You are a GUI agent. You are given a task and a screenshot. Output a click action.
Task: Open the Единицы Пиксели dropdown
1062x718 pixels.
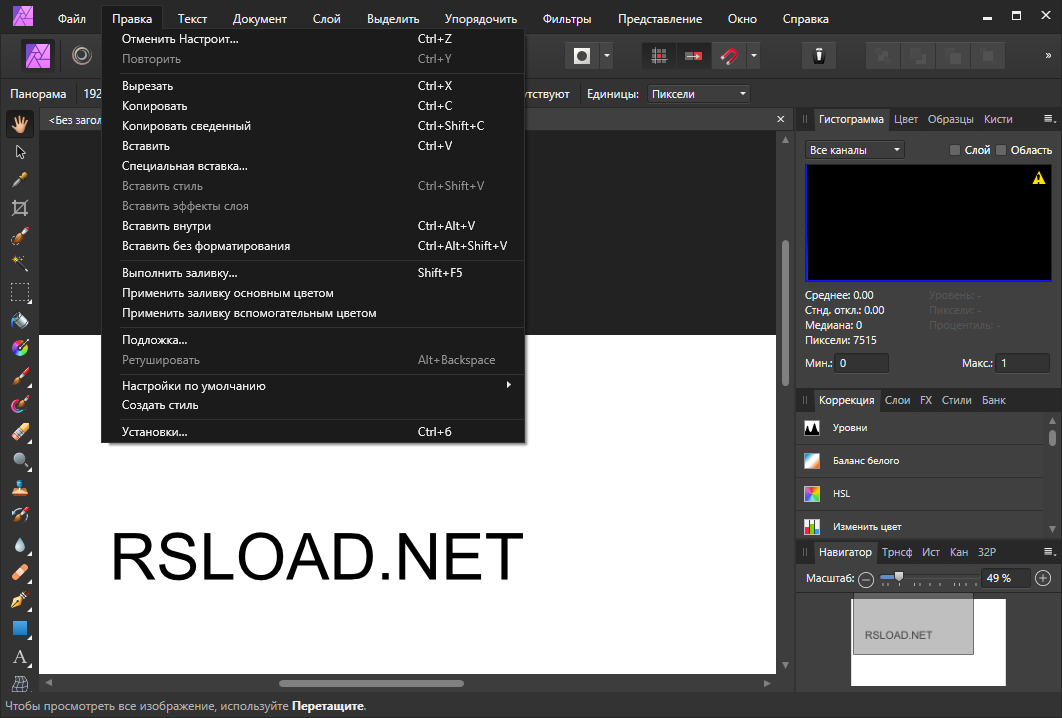pos(698,93)
